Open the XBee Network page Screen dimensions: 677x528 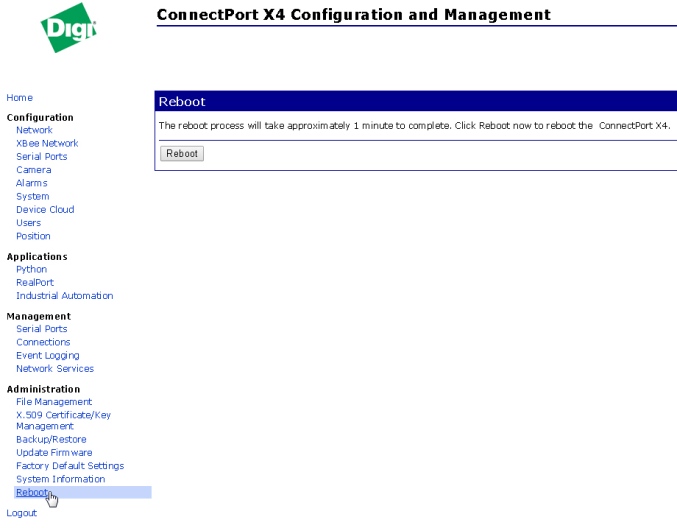(47, 143)
